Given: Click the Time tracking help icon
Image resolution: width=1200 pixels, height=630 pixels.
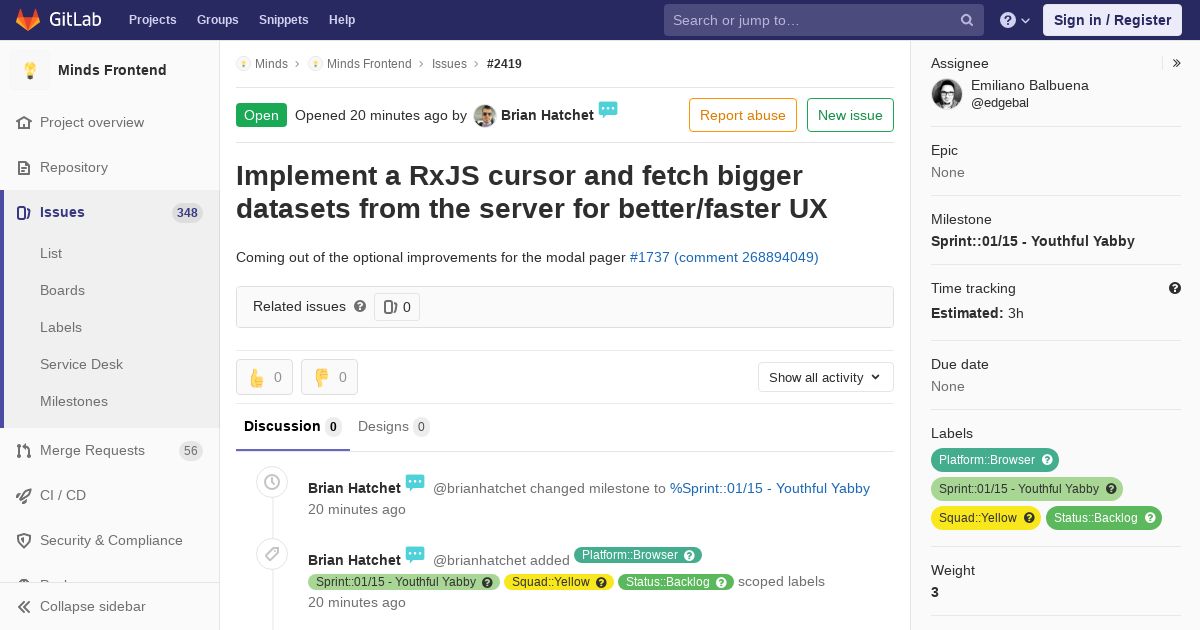Looking at the screenshot, I should [x=1175, y=288].
